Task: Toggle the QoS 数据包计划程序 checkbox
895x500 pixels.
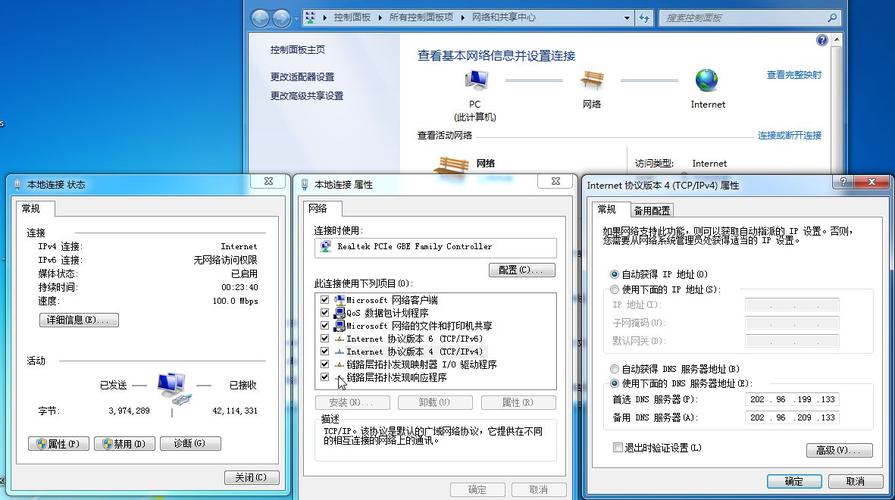Action: coord(324,313)
